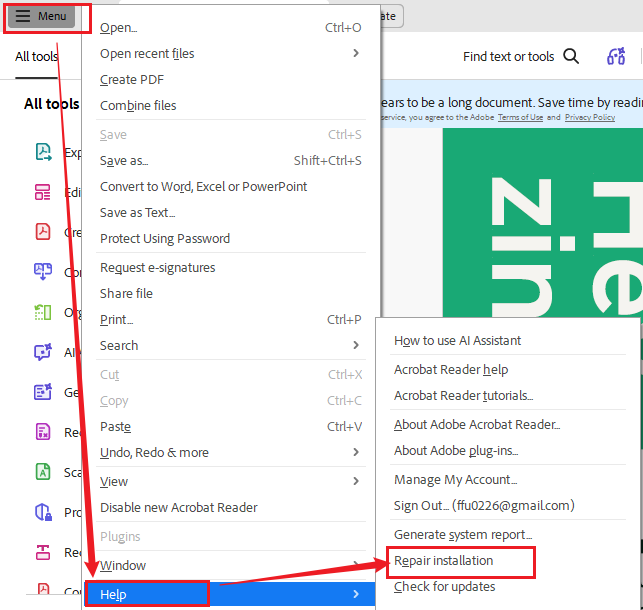Click the Export PDF tool icon
This screenshot has width=643, height=610.
[x=43, y=152]
